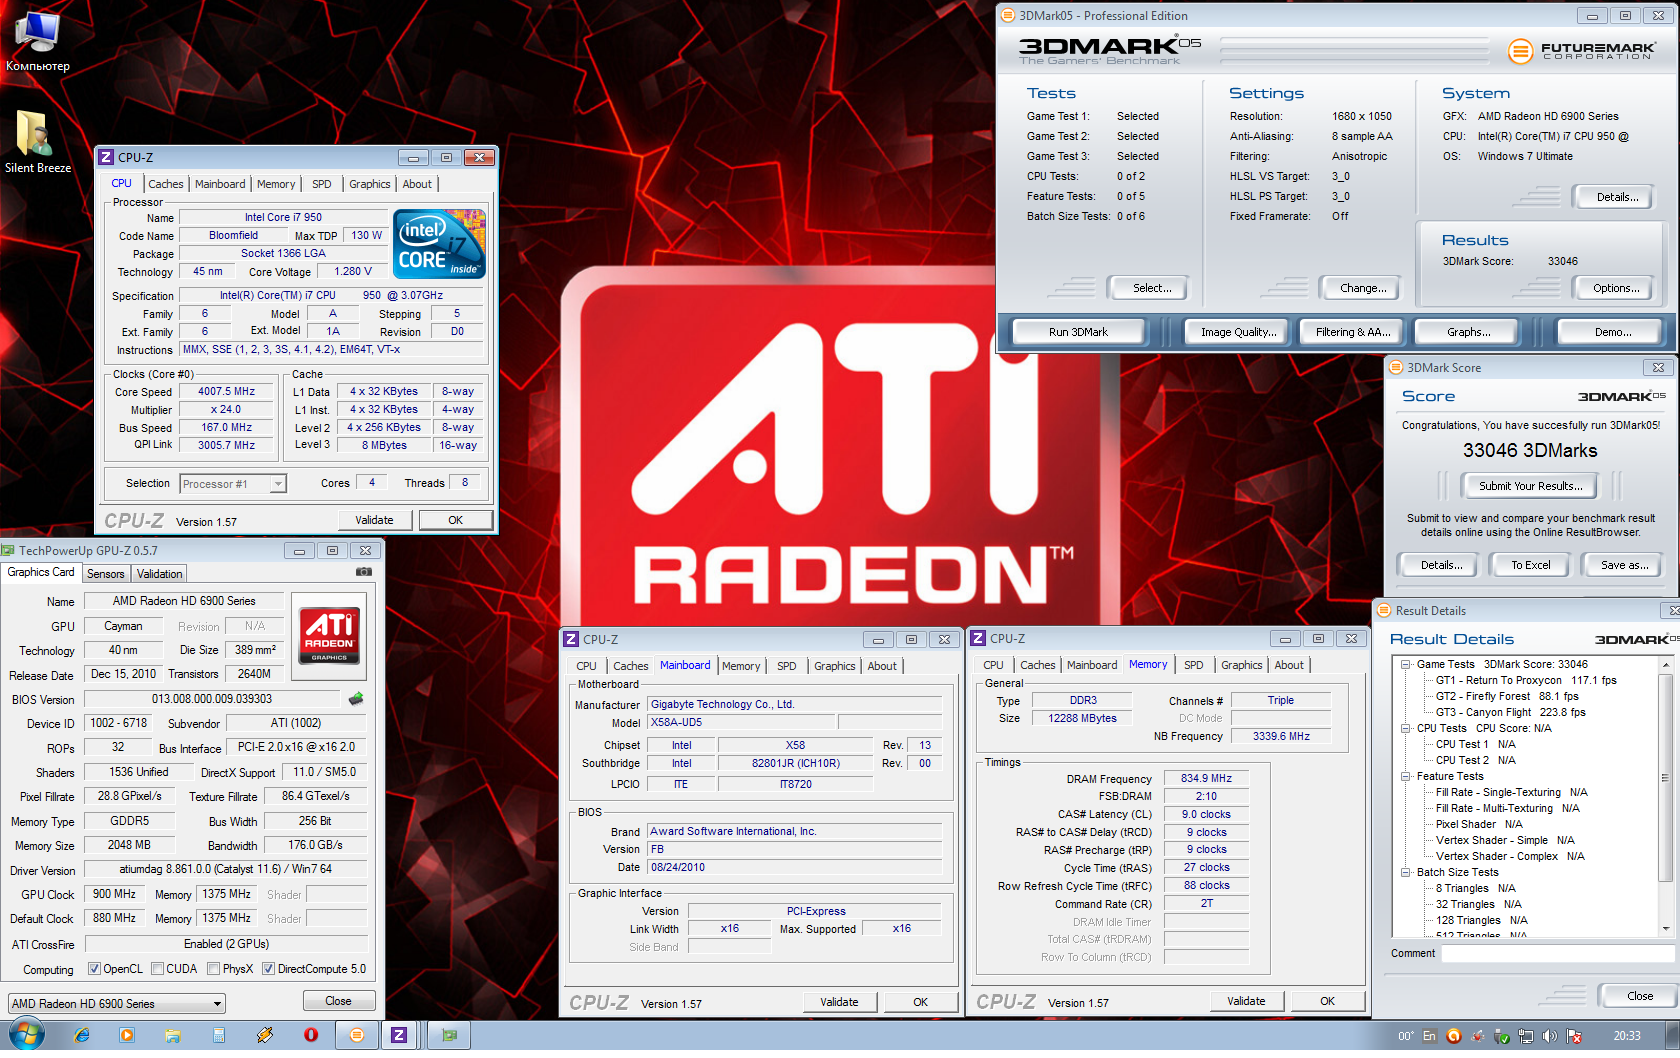Toggle the CUDA checkbox in GPU-Z
Viewport: 1680px width, 1058px height.
click(x=157, y=968)
